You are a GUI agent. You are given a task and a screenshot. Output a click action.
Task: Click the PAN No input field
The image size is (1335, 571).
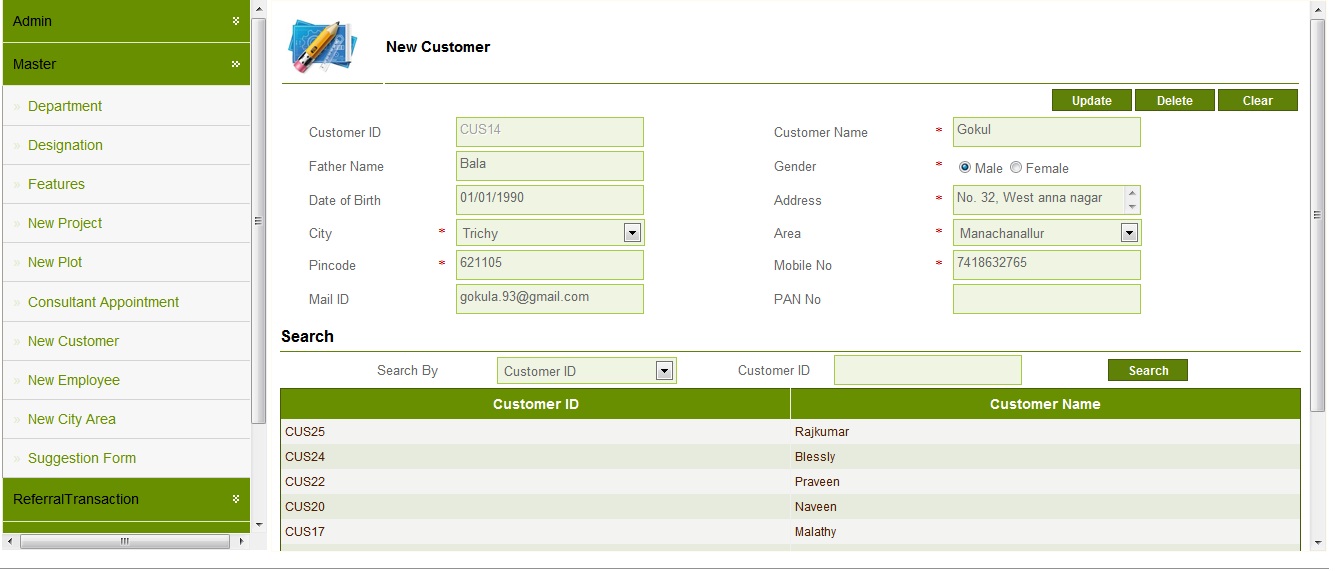click(x=1046, y=299)
